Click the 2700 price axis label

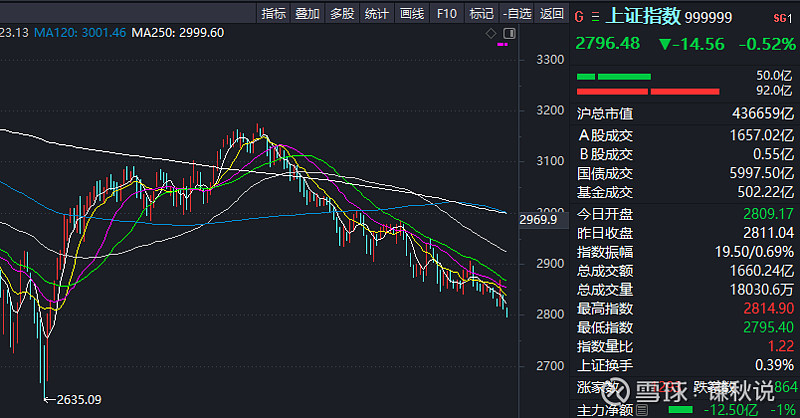[550, 366]
